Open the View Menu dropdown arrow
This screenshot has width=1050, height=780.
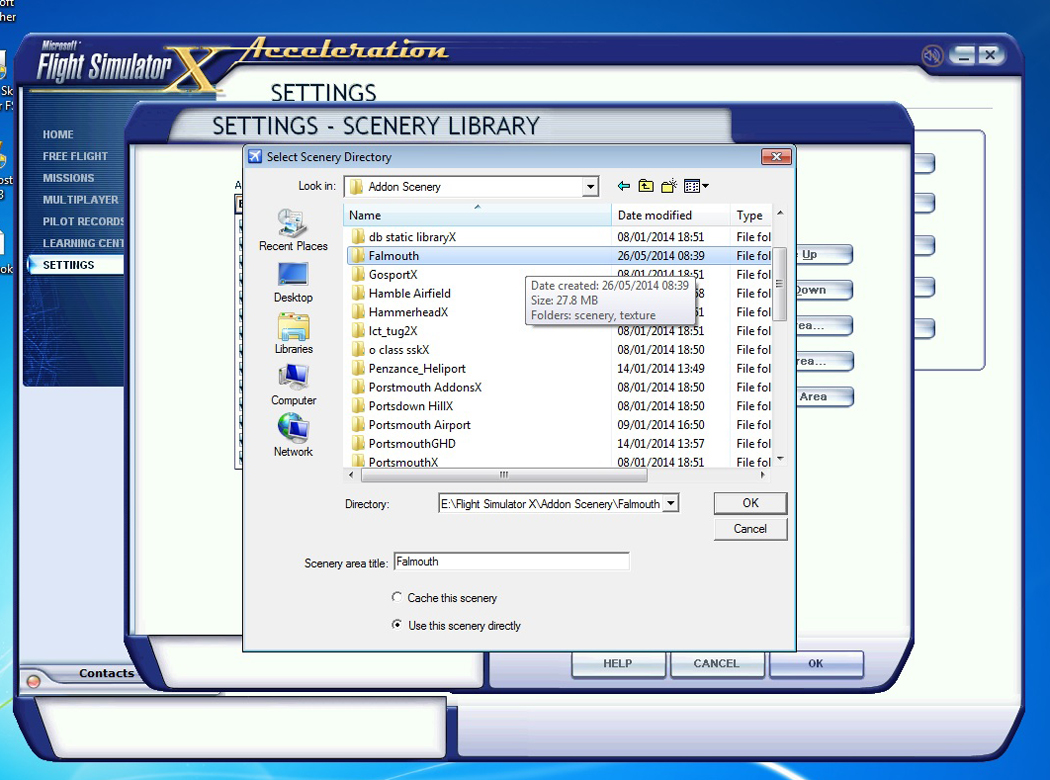(x=705, y=186)
